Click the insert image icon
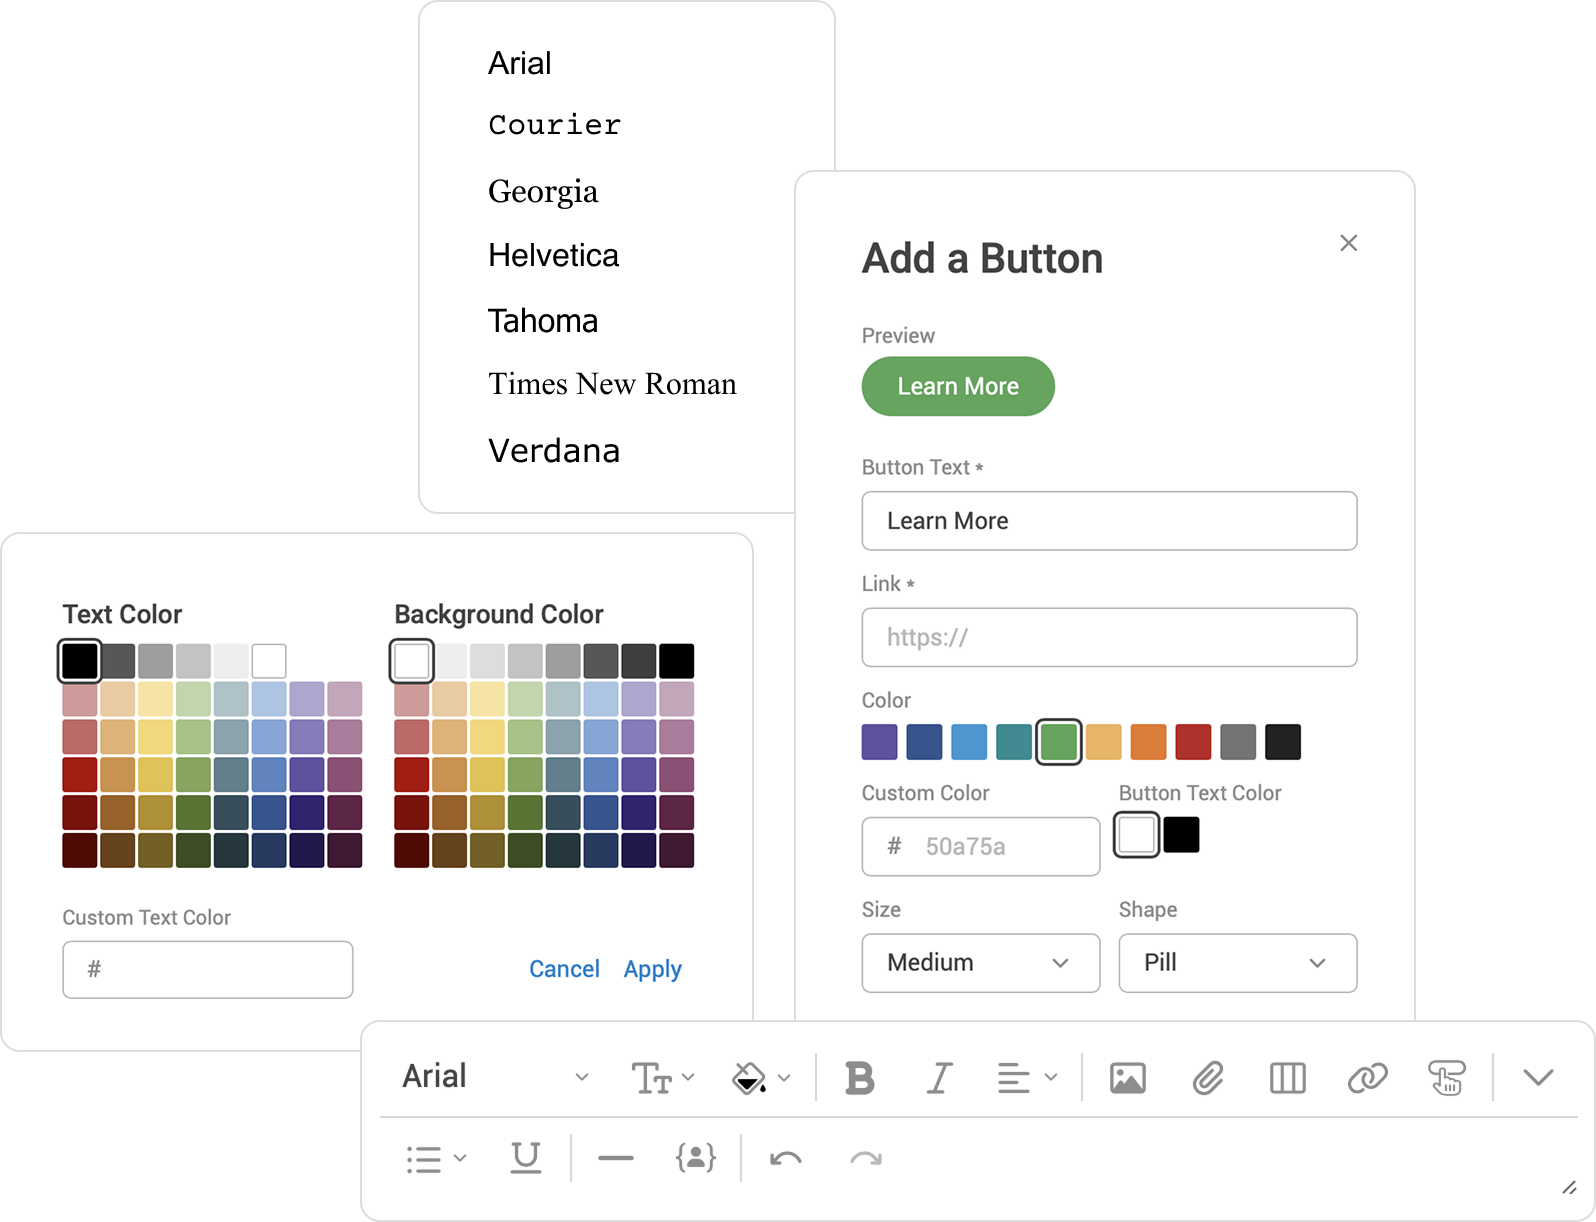 pos(1127,1078)
